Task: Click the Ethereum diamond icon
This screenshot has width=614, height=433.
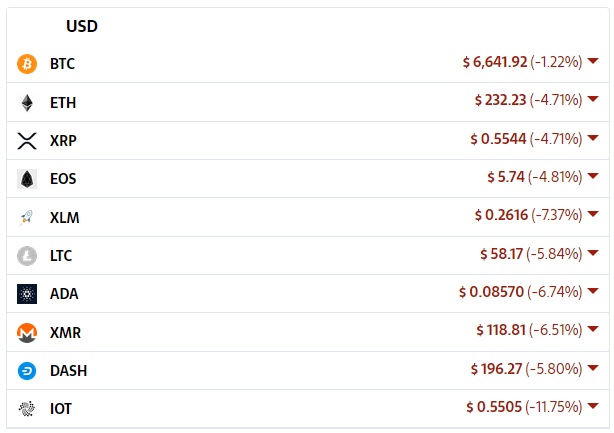Action: click(27, 103)
